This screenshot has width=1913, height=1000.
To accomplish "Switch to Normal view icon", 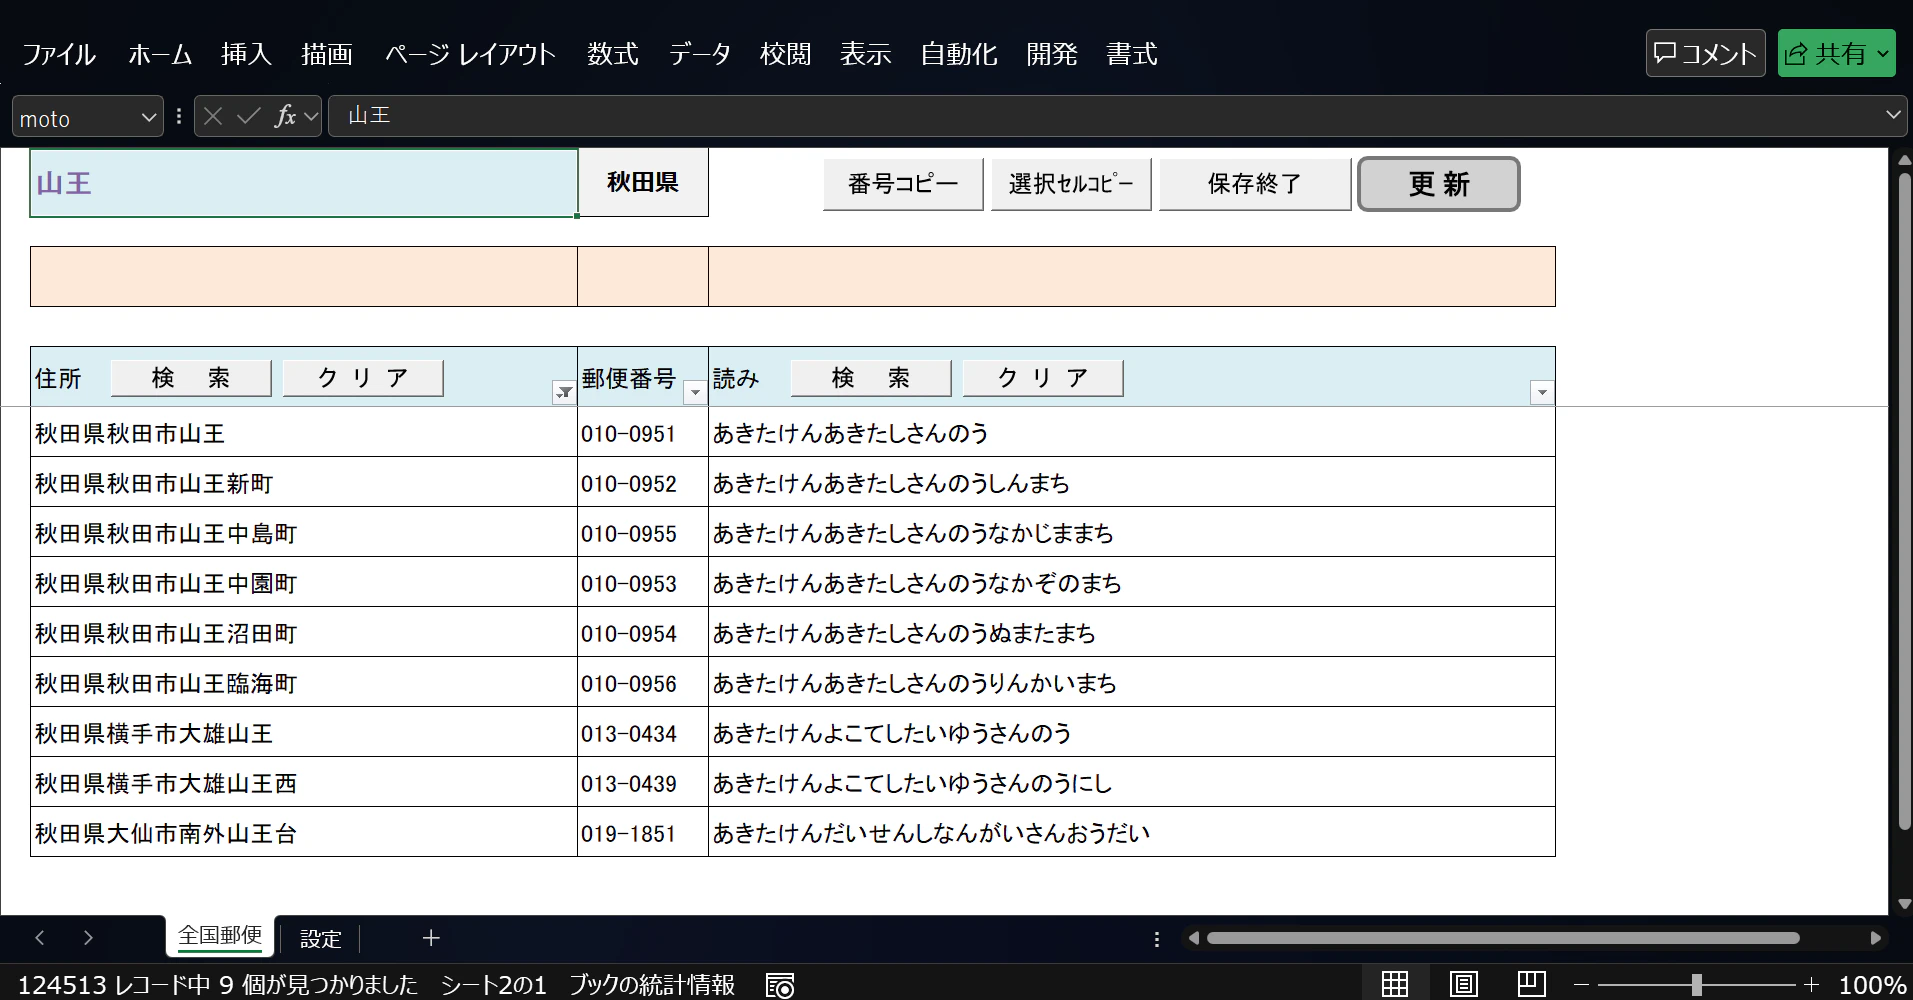I will click(x=1395, y=984).
